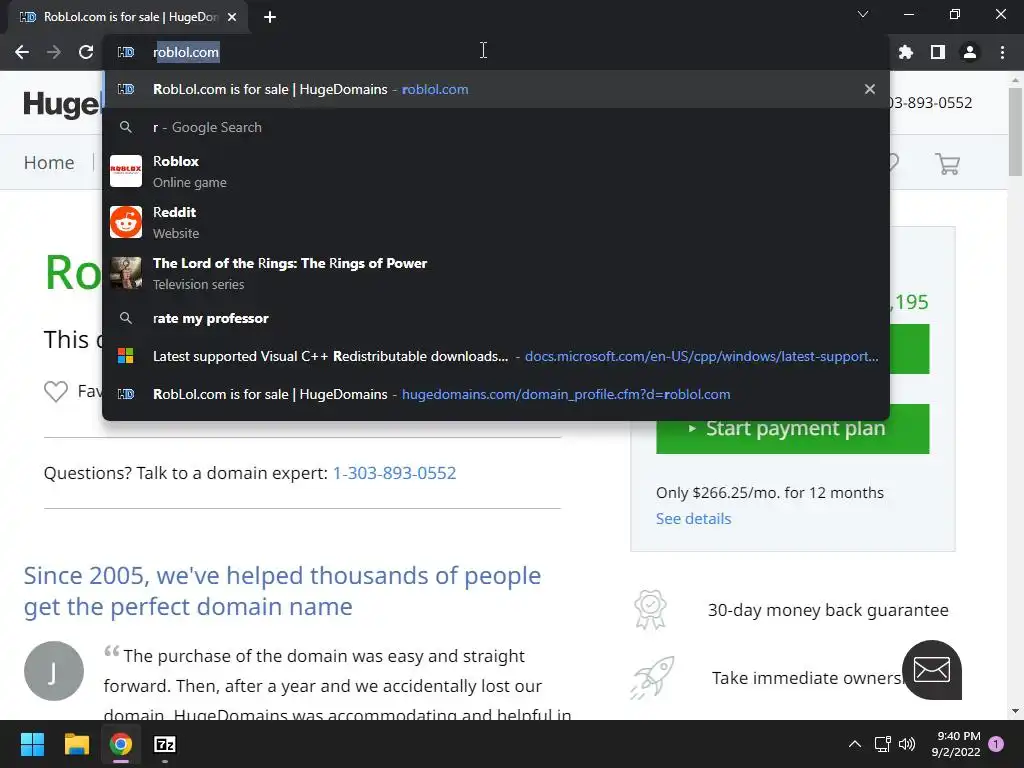Close the RobLol.com tab

(x=232, y=17)
